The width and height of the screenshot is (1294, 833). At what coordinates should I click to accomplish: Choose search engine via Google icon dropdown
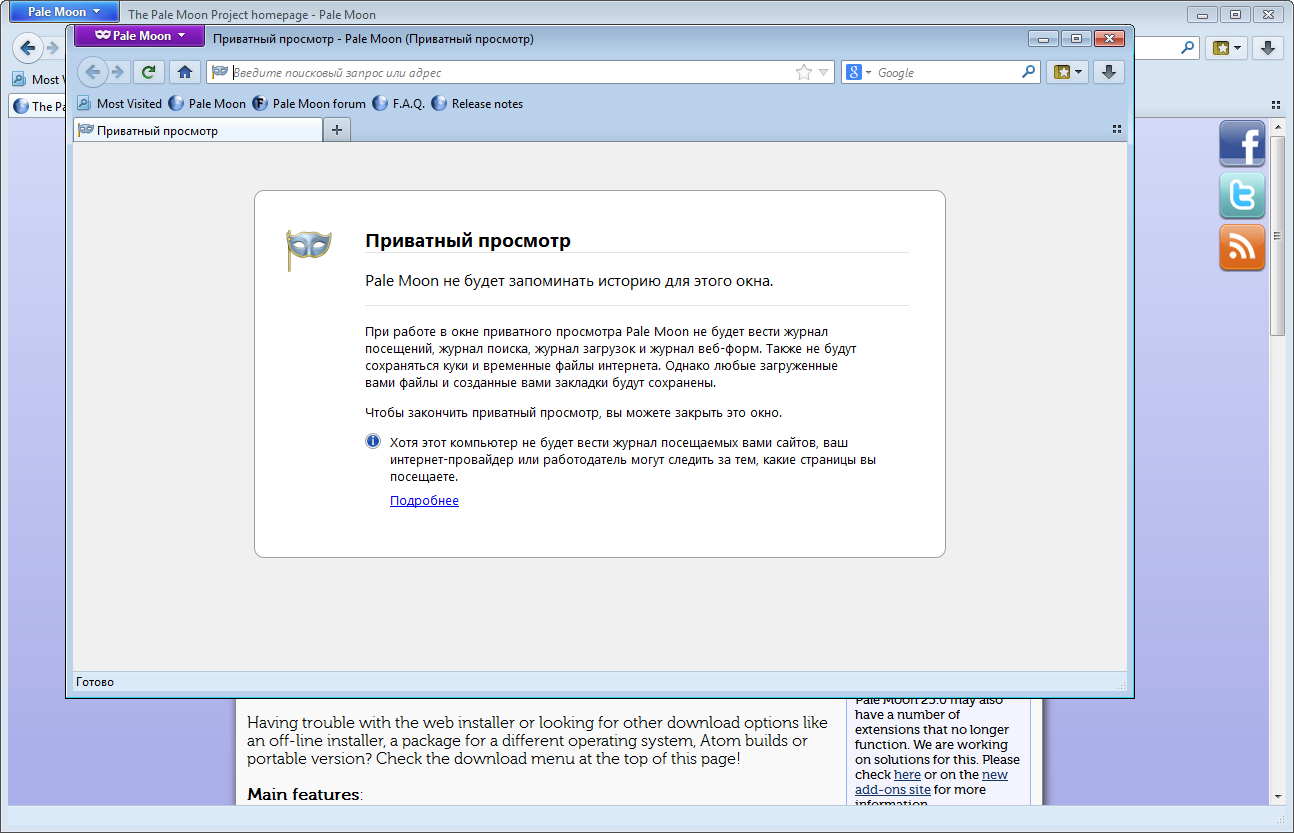click(859, 72)
